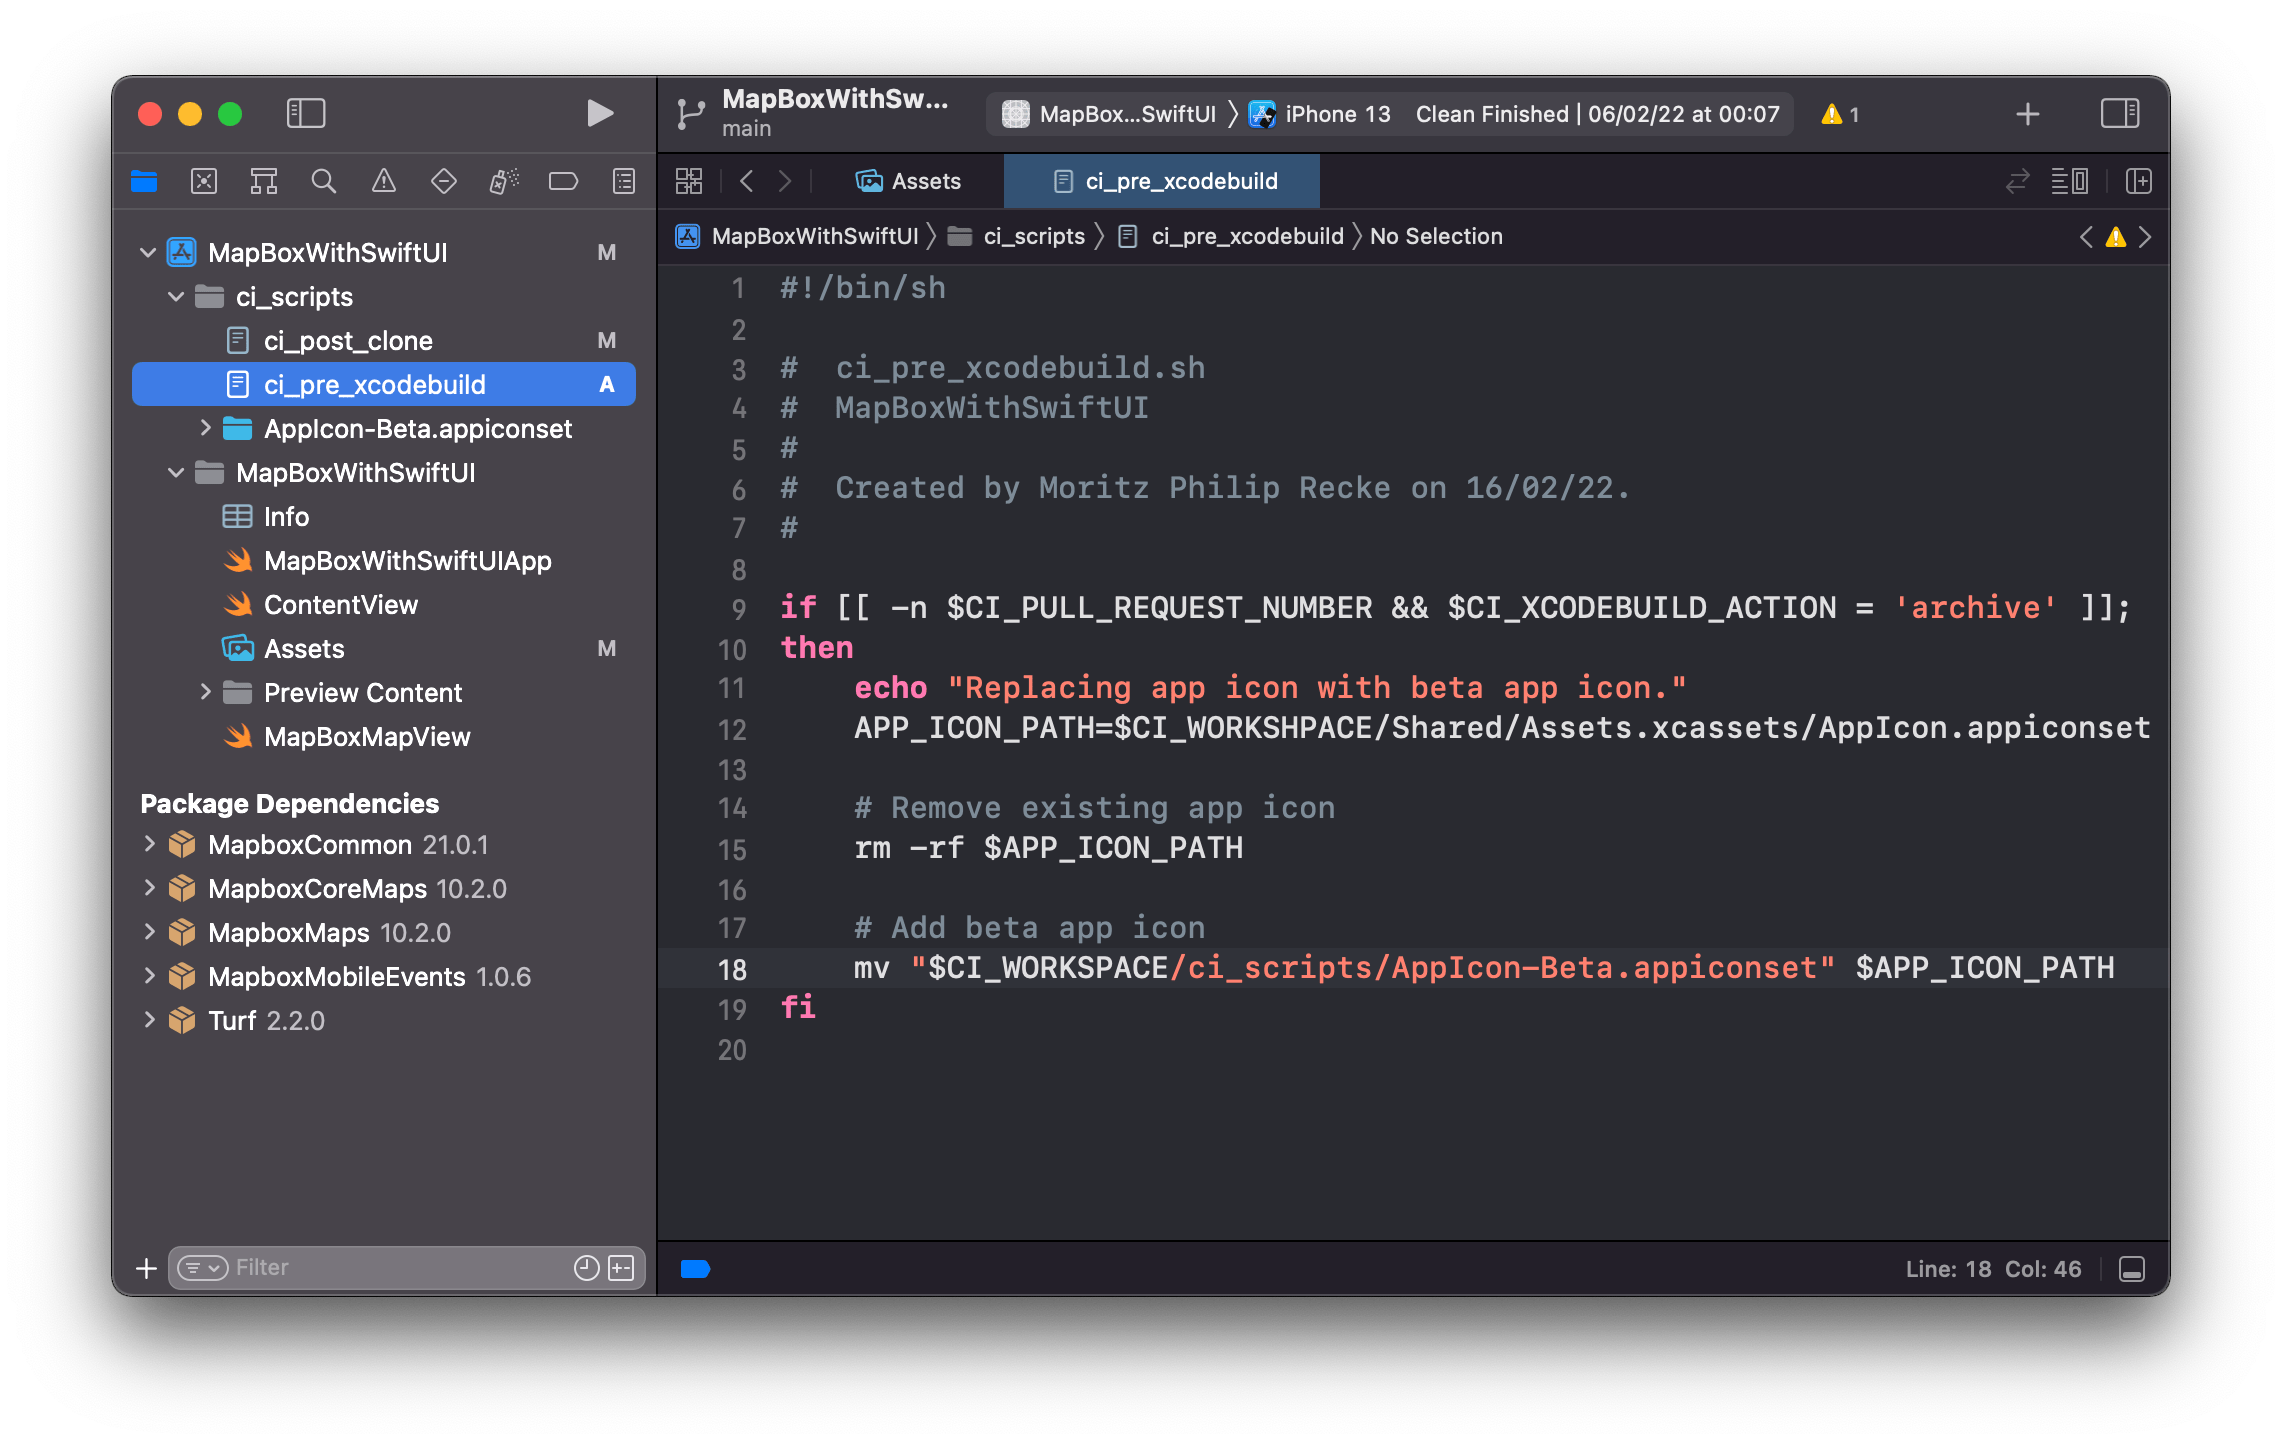Open the Find navigator with the magnifying glass icon
Viewport: 2282px width, 1444px height.
[x=324, y=181]
